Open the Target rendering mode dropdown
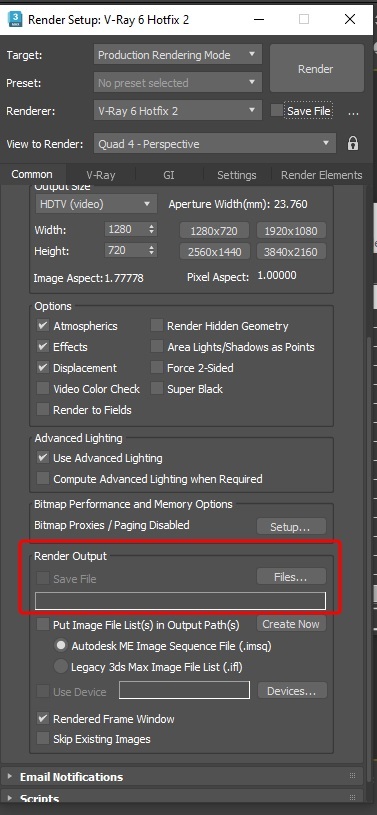This screenshot has width=377, height=815. tap(178, 55)
